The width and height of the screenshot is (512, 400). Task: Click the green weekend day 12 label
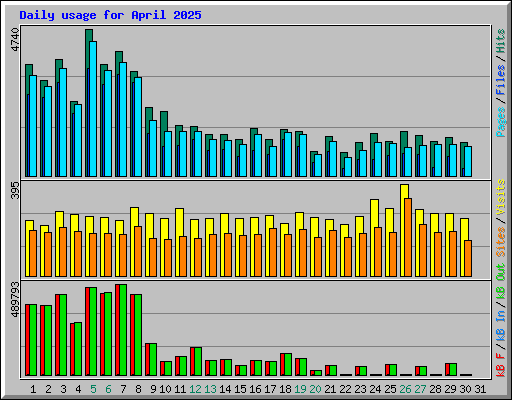[x=195, y=389]
